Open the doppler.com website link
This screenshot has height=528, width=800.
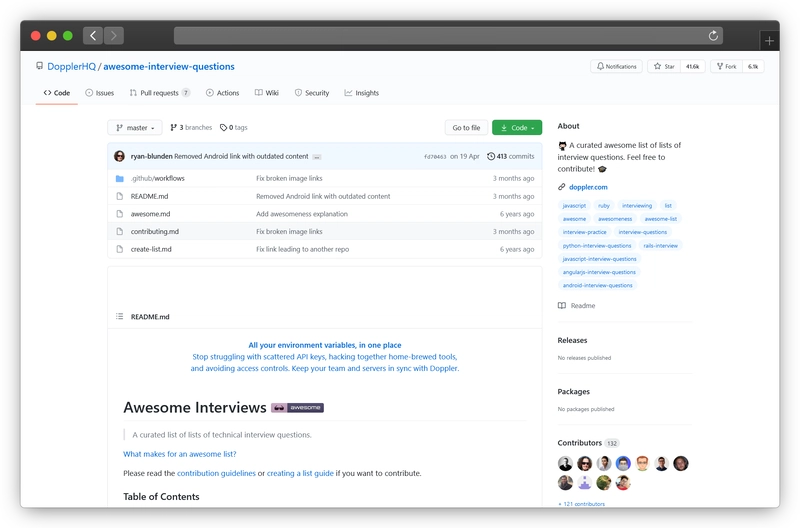[588, 187]
